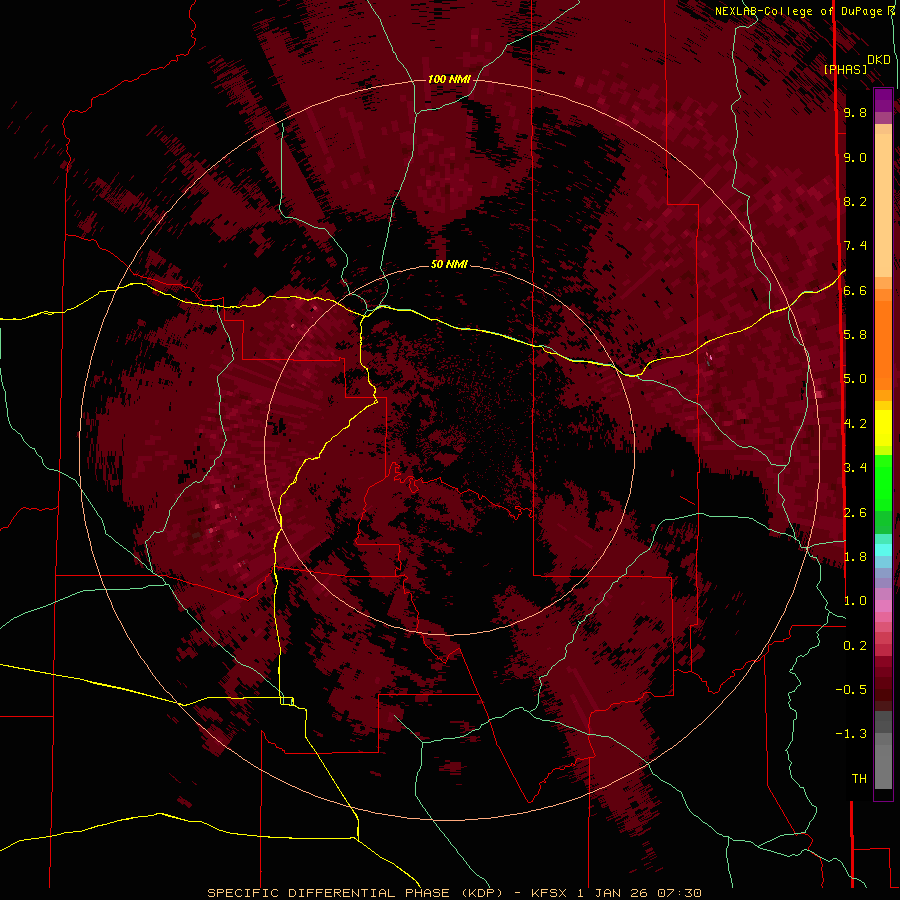The image size is (900, 900).
Task: Select the 8.2 value on the color scale
Action: coord(855,201)
